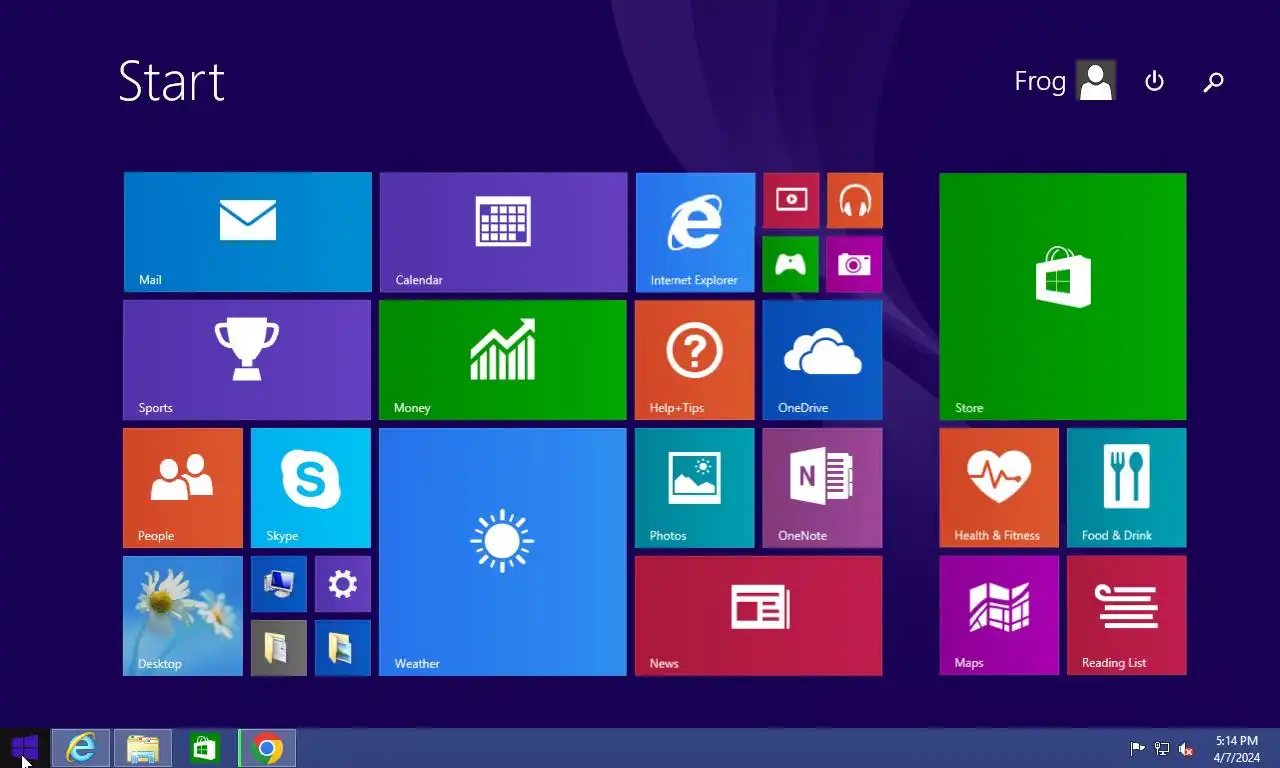This screenshot has width=1280, height=768.
Task: Open the green Games controller tile
Action: 791,264
